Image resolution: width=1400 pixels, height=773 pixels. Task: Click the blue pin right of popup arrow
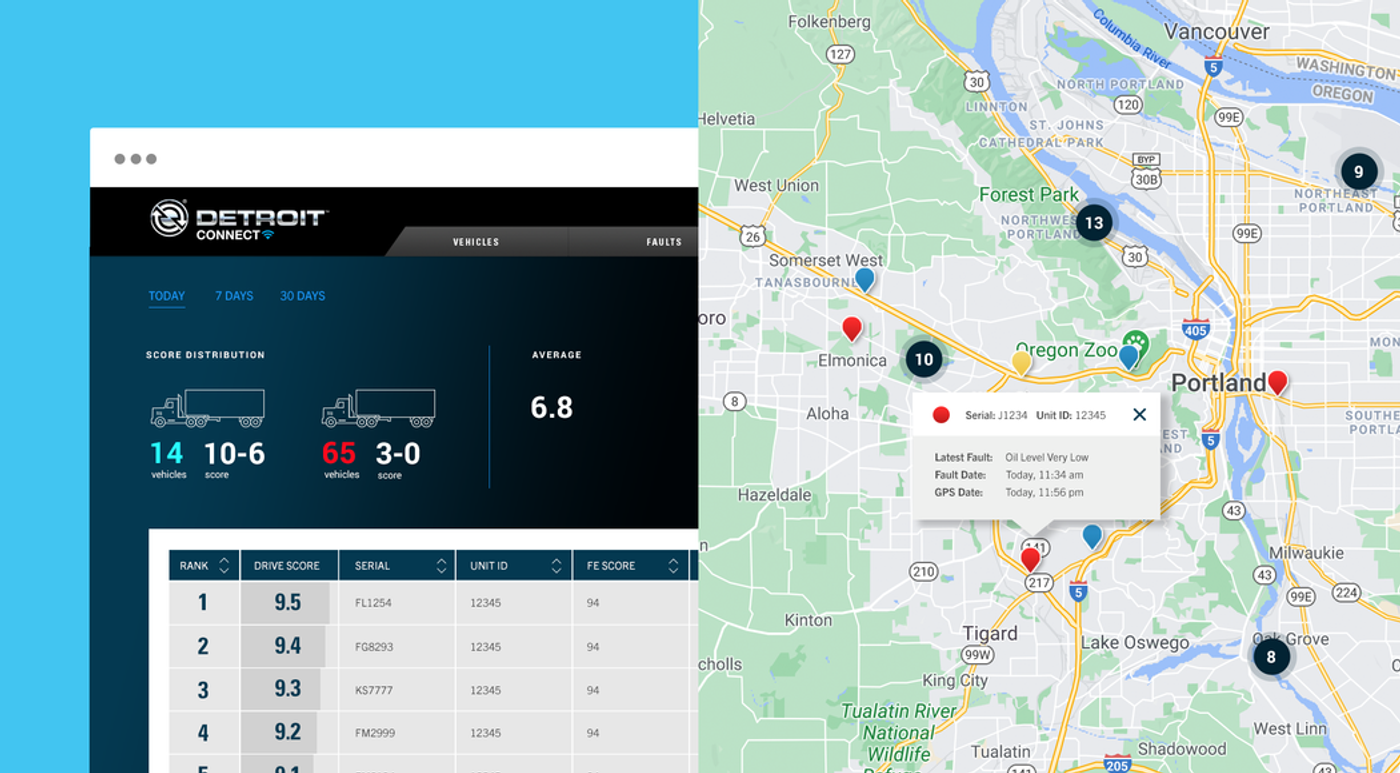1092,537
